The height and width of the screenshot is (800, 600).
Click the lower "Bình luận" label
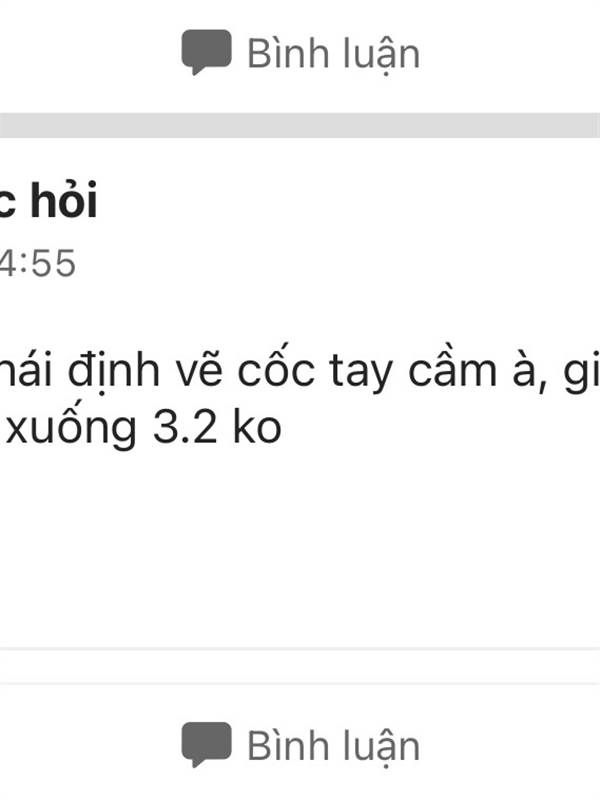(x=334, y=746)
